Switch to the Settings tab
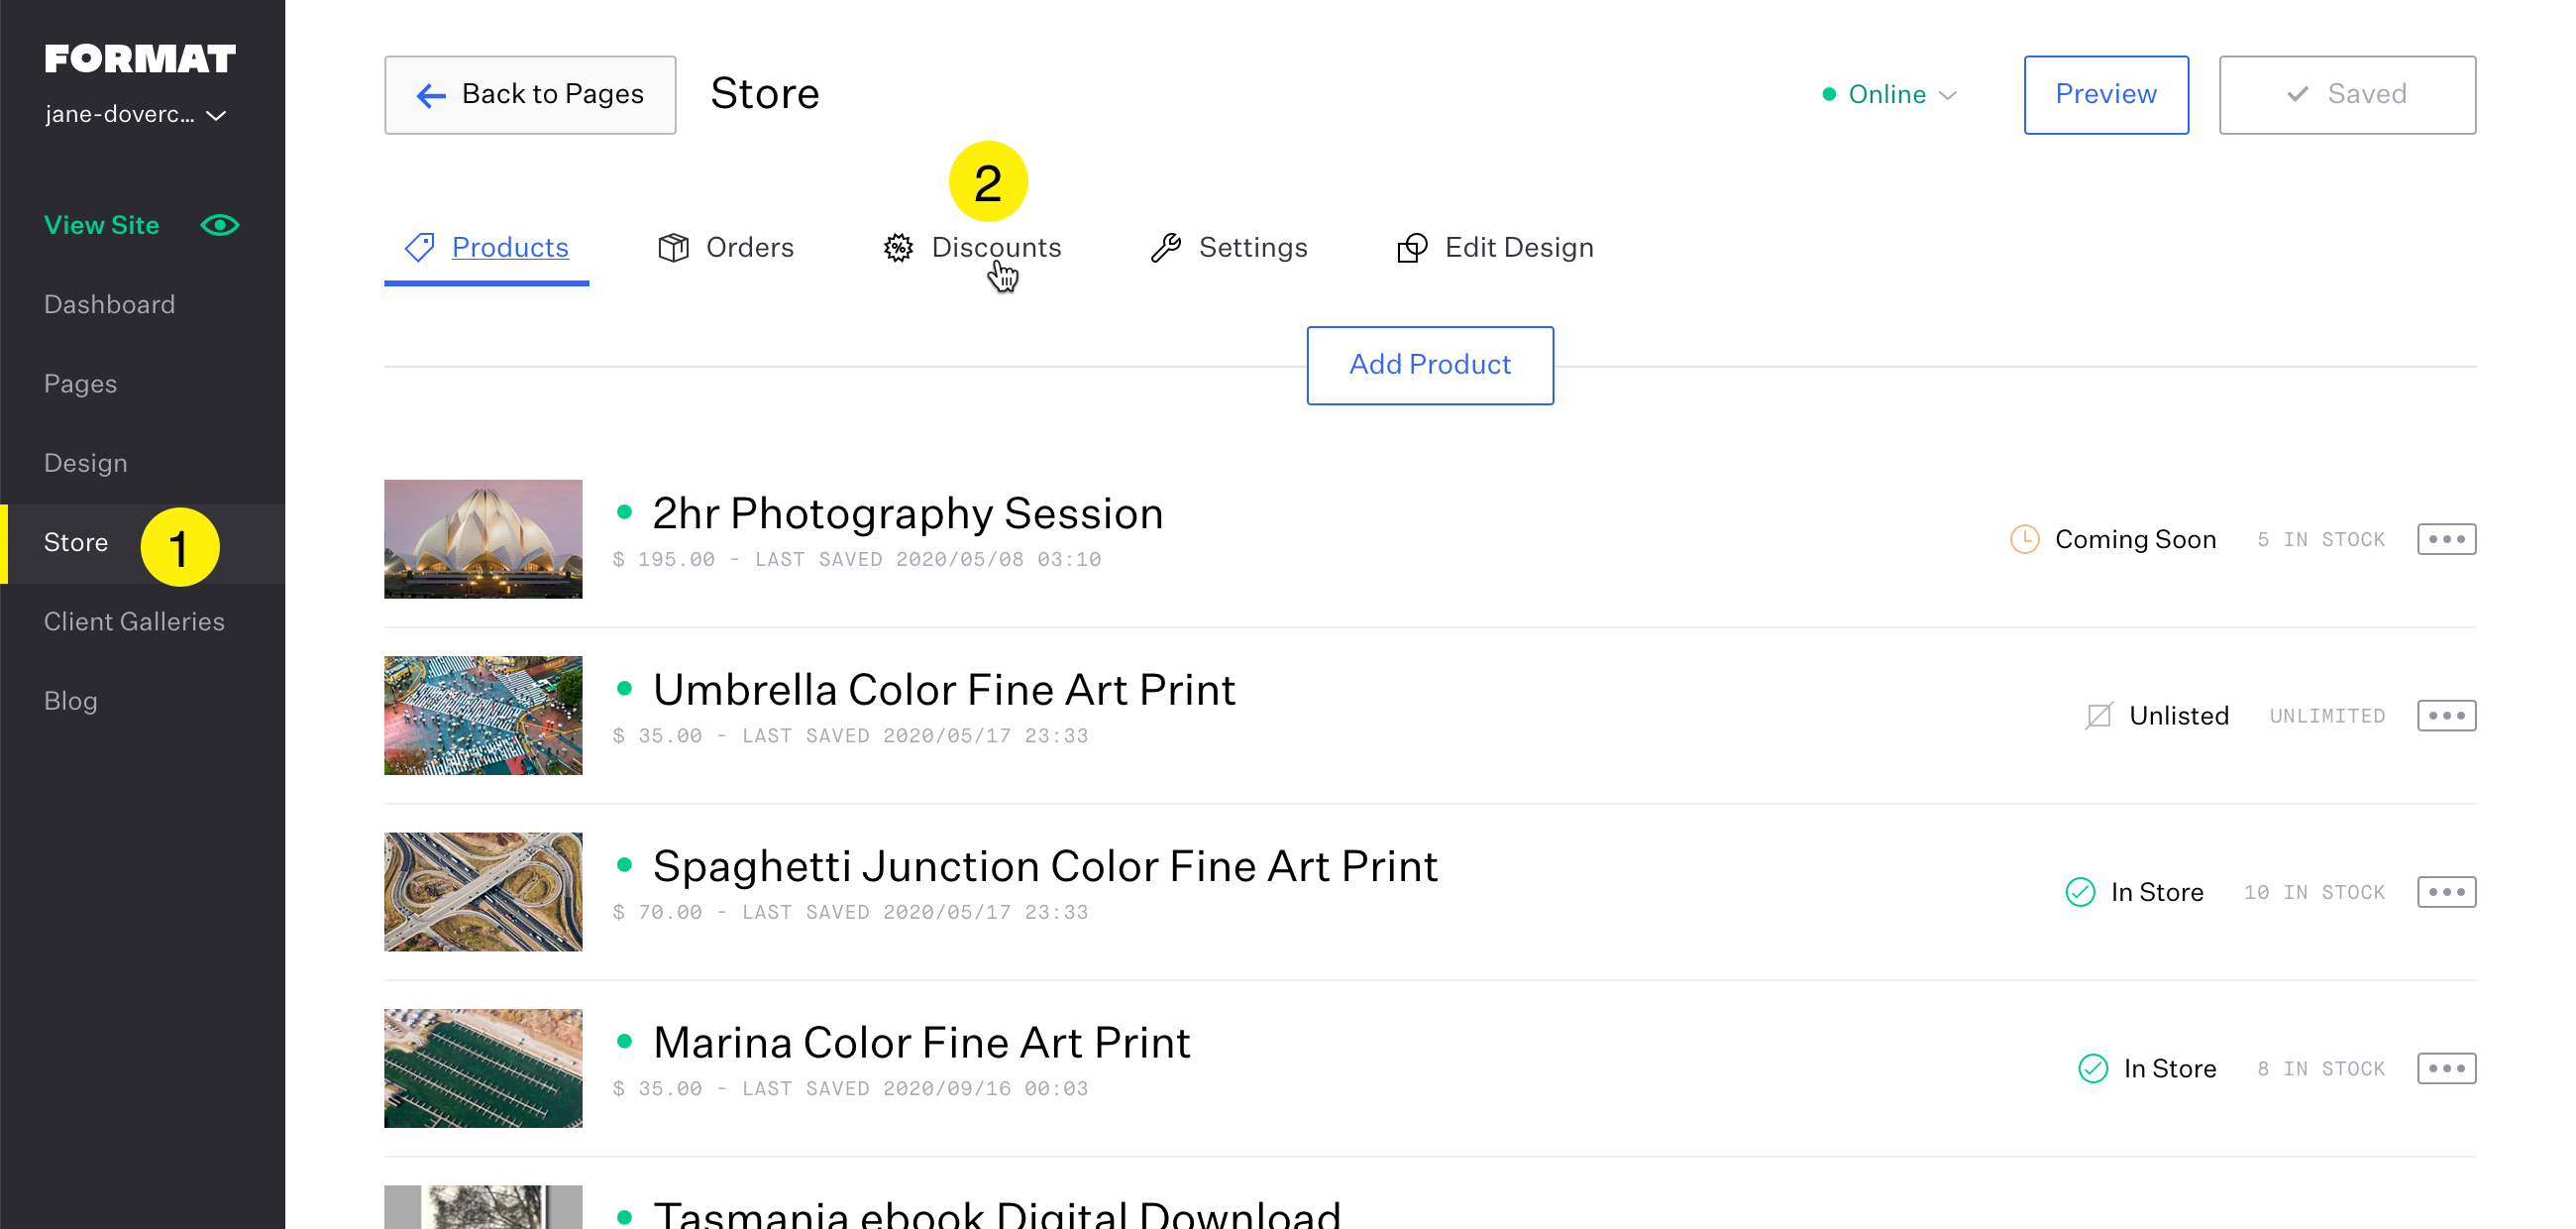 (1229, 247)
